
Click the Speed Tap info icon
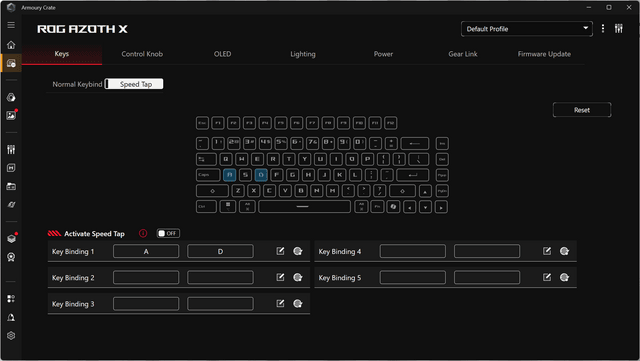(143, 233)
